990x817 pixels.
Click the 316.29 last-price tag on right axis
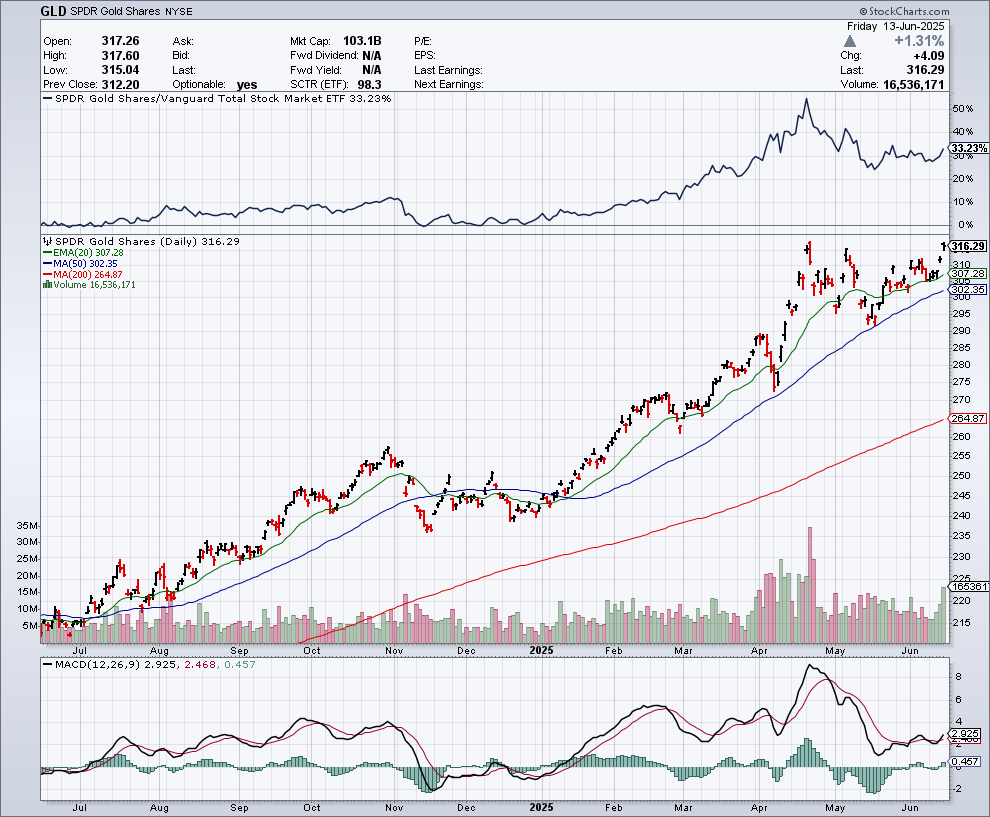tap(969, 246)
